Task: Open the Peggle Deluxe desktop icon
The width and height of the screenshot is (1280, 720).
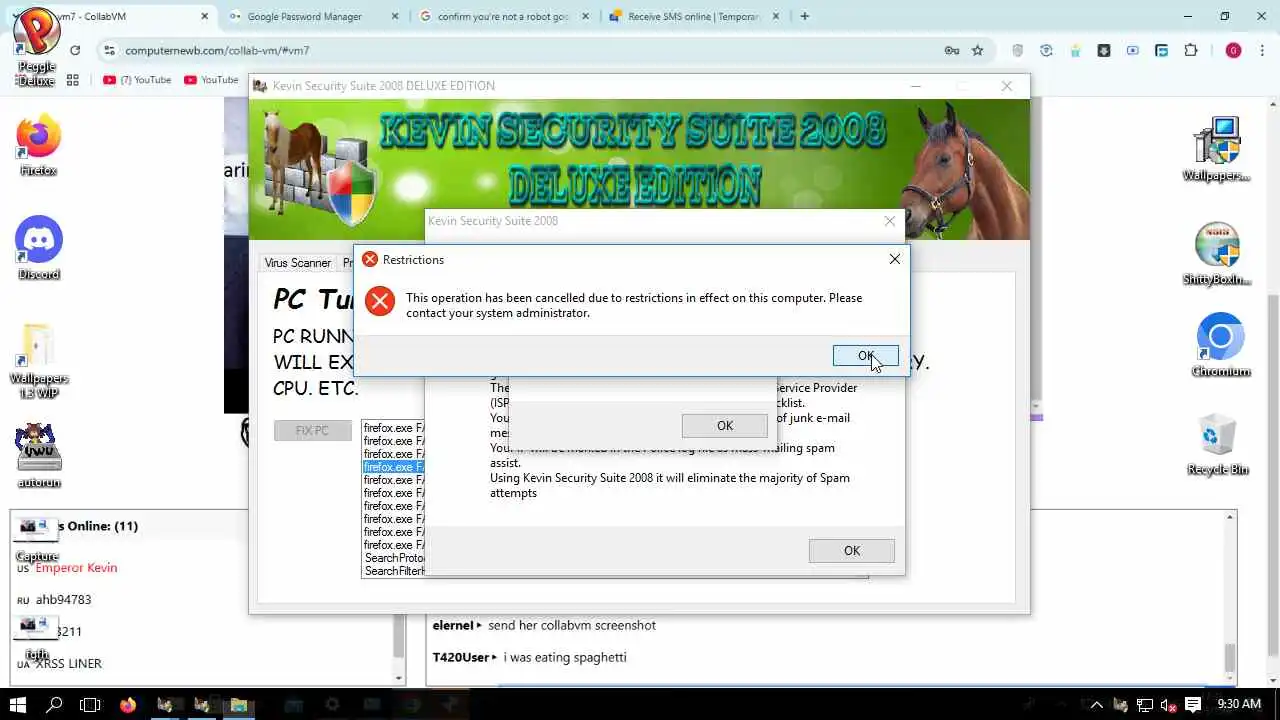Action: point(37,45)
